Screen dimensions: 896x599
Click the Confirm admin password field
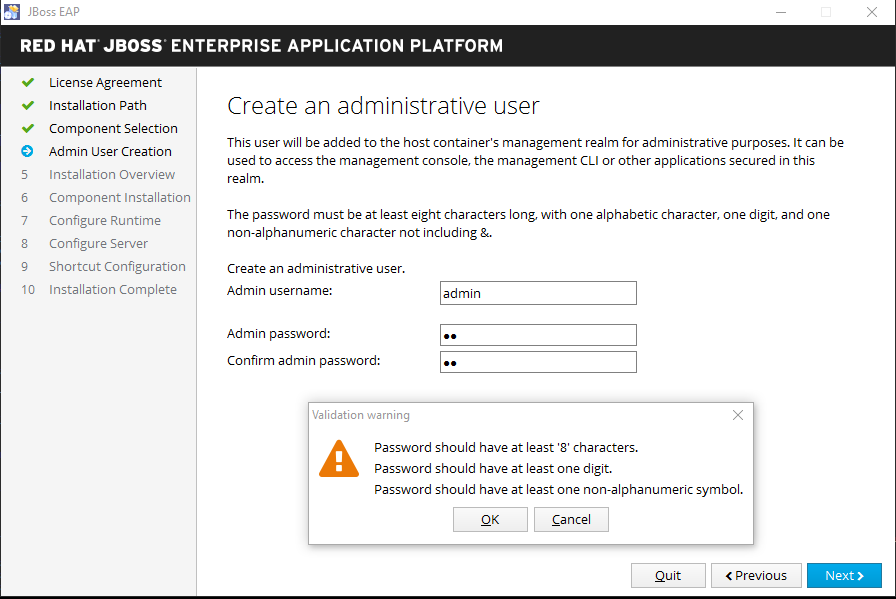click(x=538, y=362)
